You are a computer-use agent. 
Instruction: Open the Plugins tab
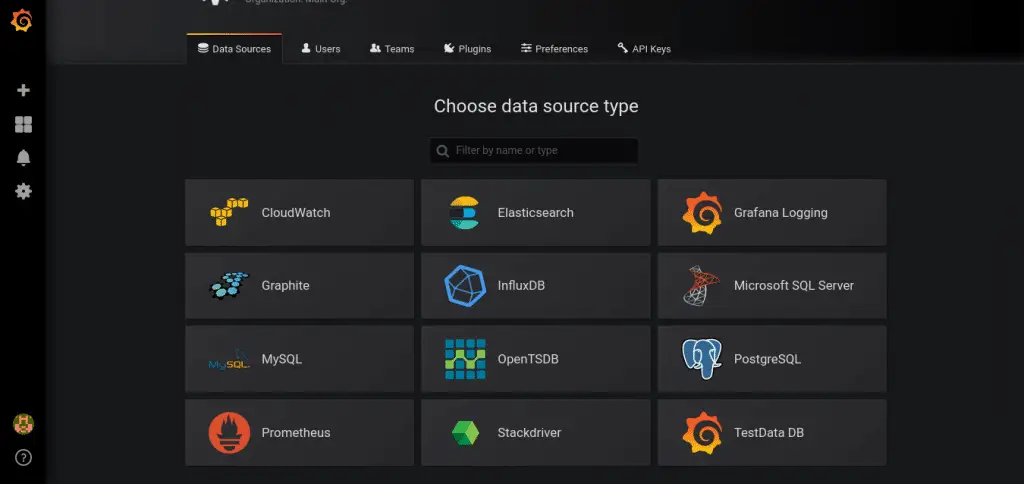(468, 49)
